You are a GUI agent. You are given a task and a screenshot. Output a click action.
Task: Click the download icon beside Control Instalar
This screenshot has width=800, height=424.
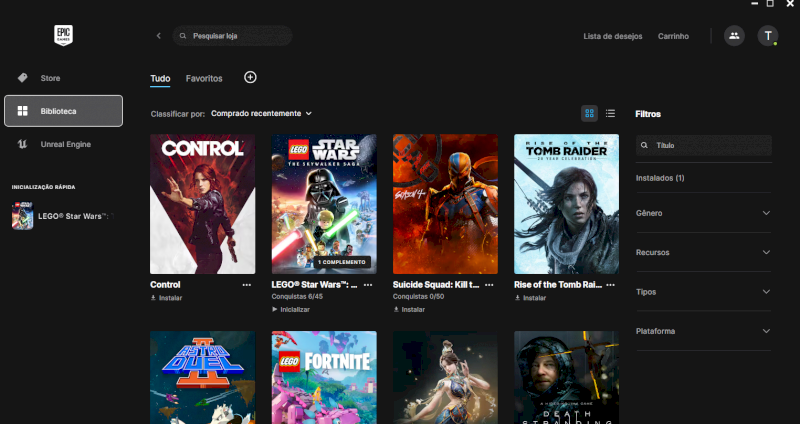[153, 298]
